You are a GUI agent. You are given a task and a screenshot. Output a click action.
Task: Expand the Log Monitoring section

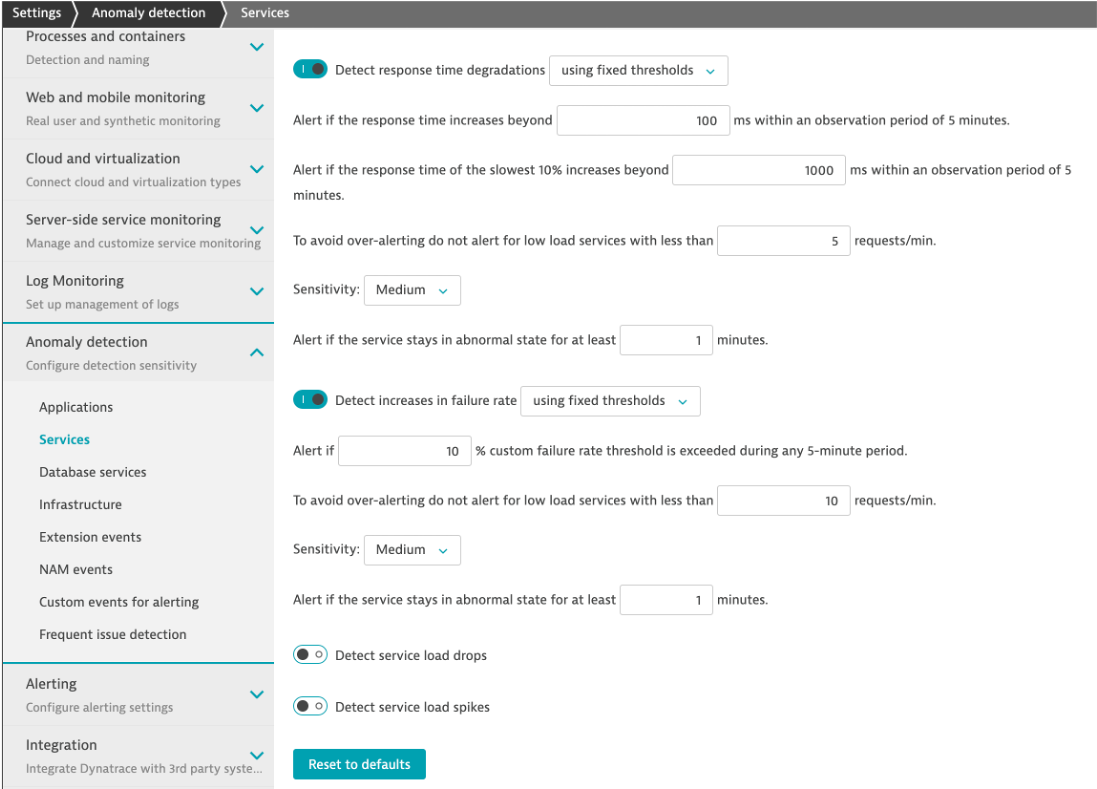(x=256, y=291)
